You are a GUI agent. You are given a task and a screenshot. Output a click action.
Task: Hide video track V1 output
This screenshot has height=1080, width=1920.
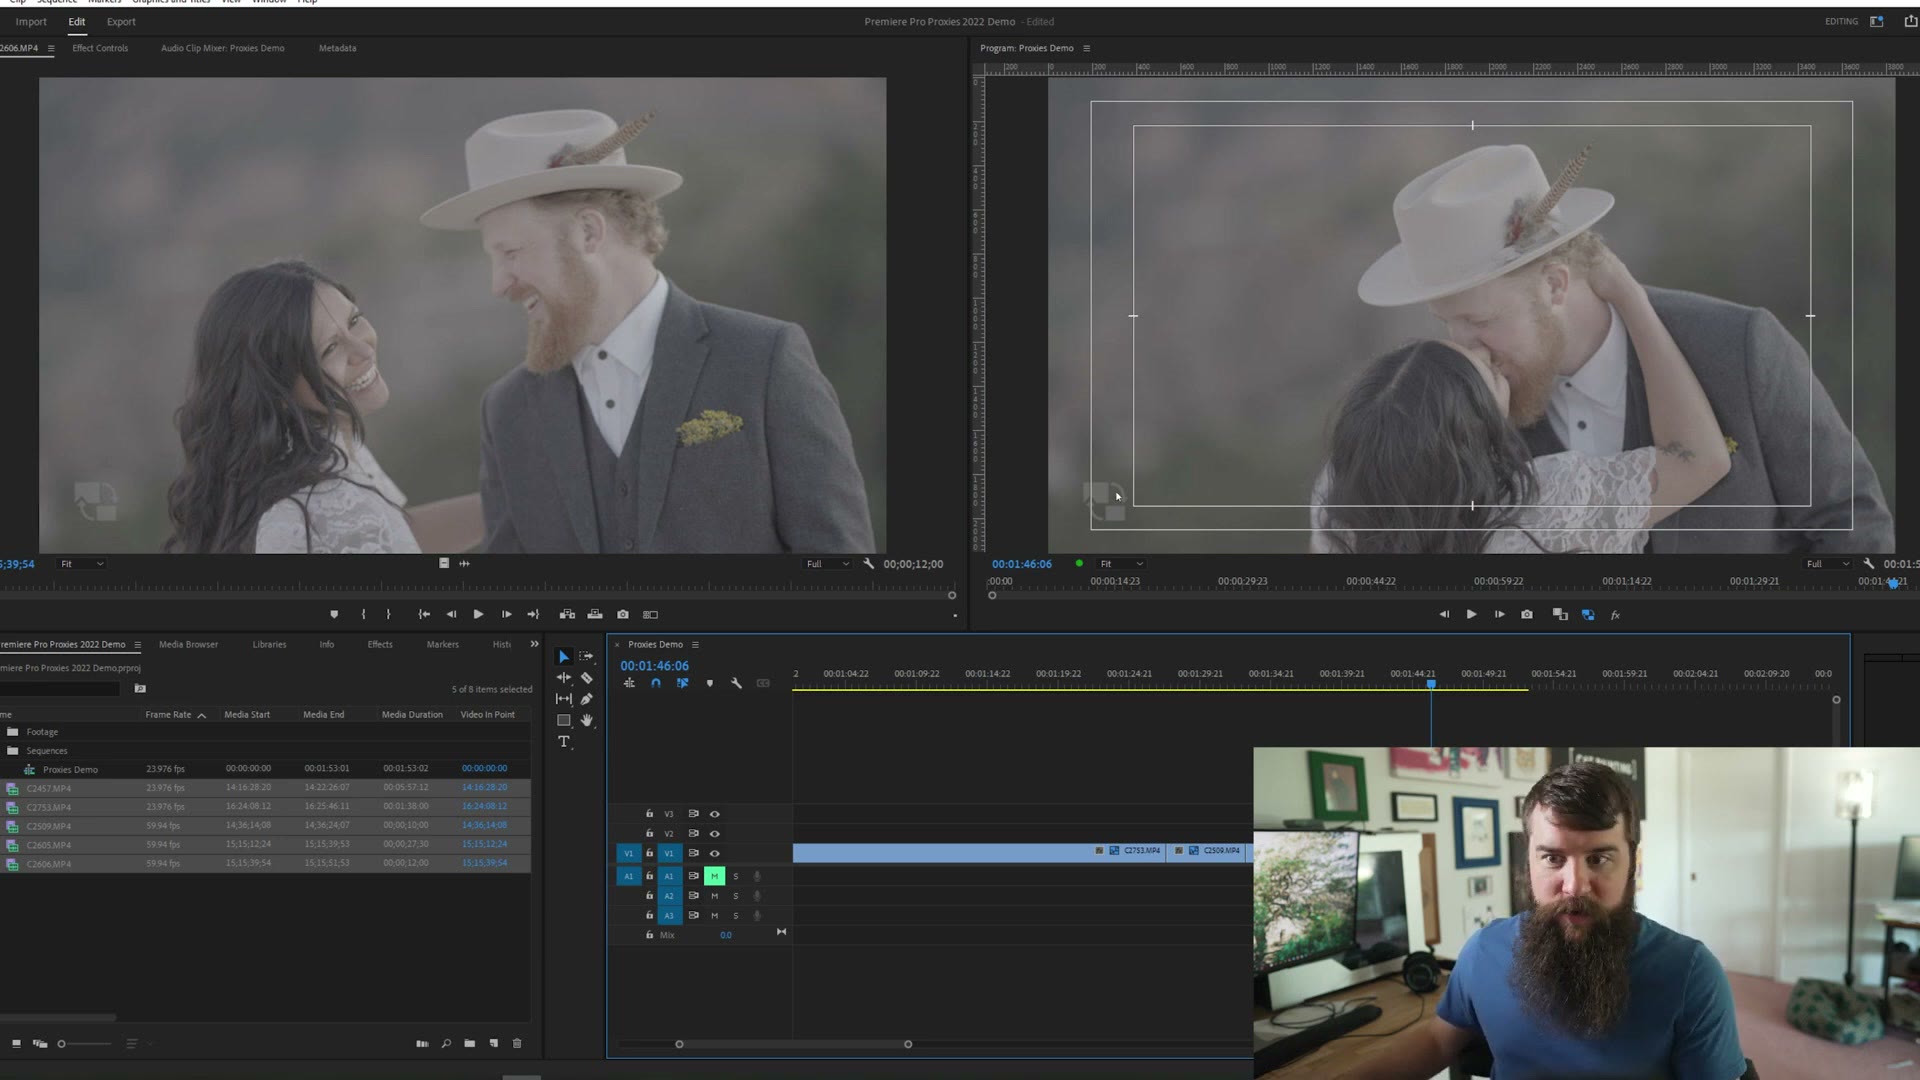pyautogui.click(x=714, y=853)
